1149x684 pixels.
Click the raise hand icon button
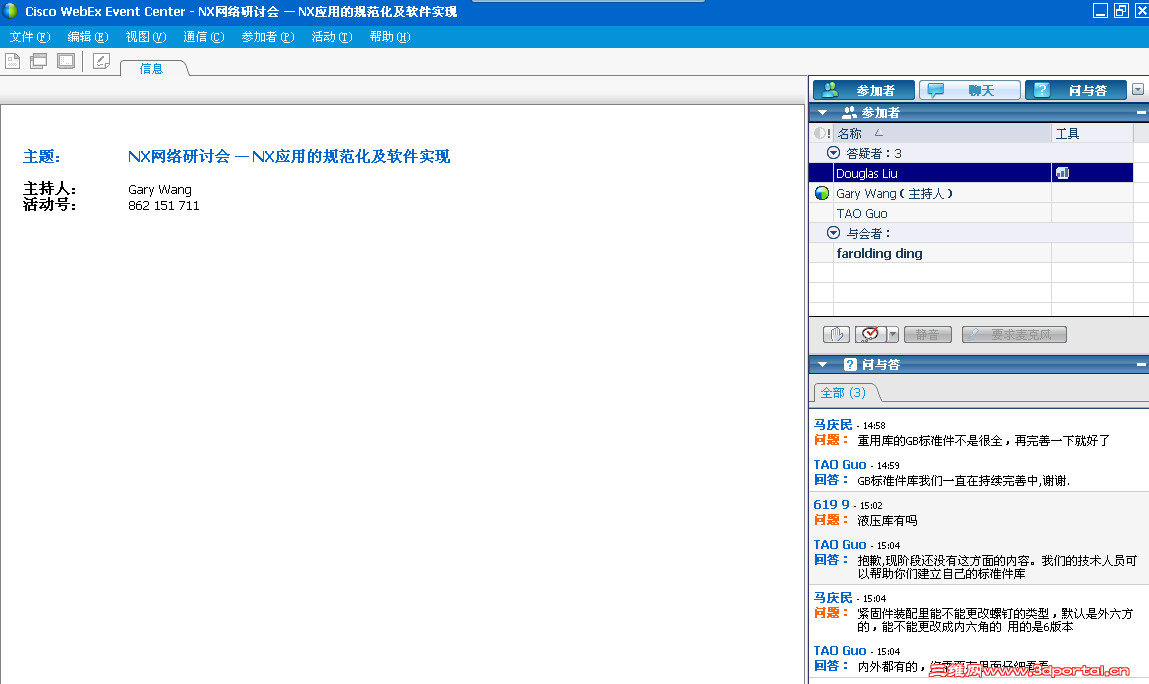click(x=836, y=334)
